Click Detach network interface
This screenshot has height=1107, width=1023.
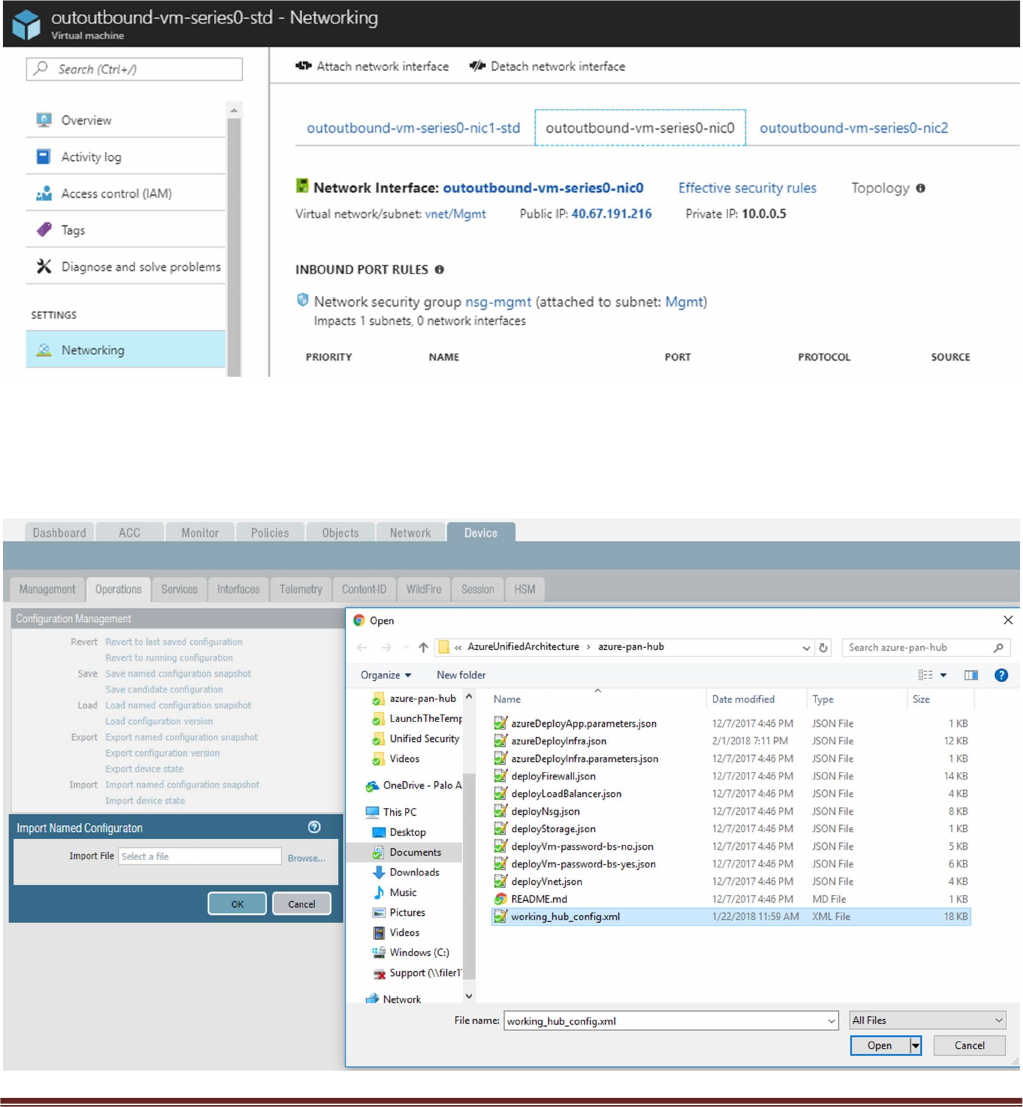coord(547,66)
